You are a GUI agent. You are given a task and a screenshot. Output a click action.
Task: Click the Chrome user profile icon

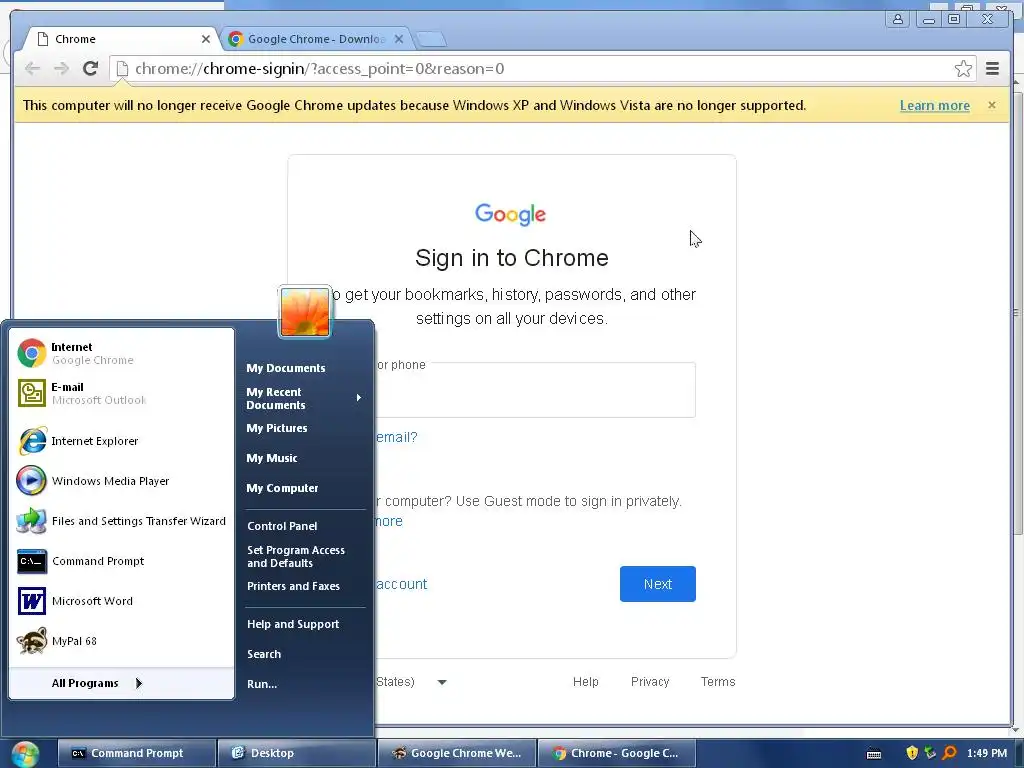(x=898, y=19)
